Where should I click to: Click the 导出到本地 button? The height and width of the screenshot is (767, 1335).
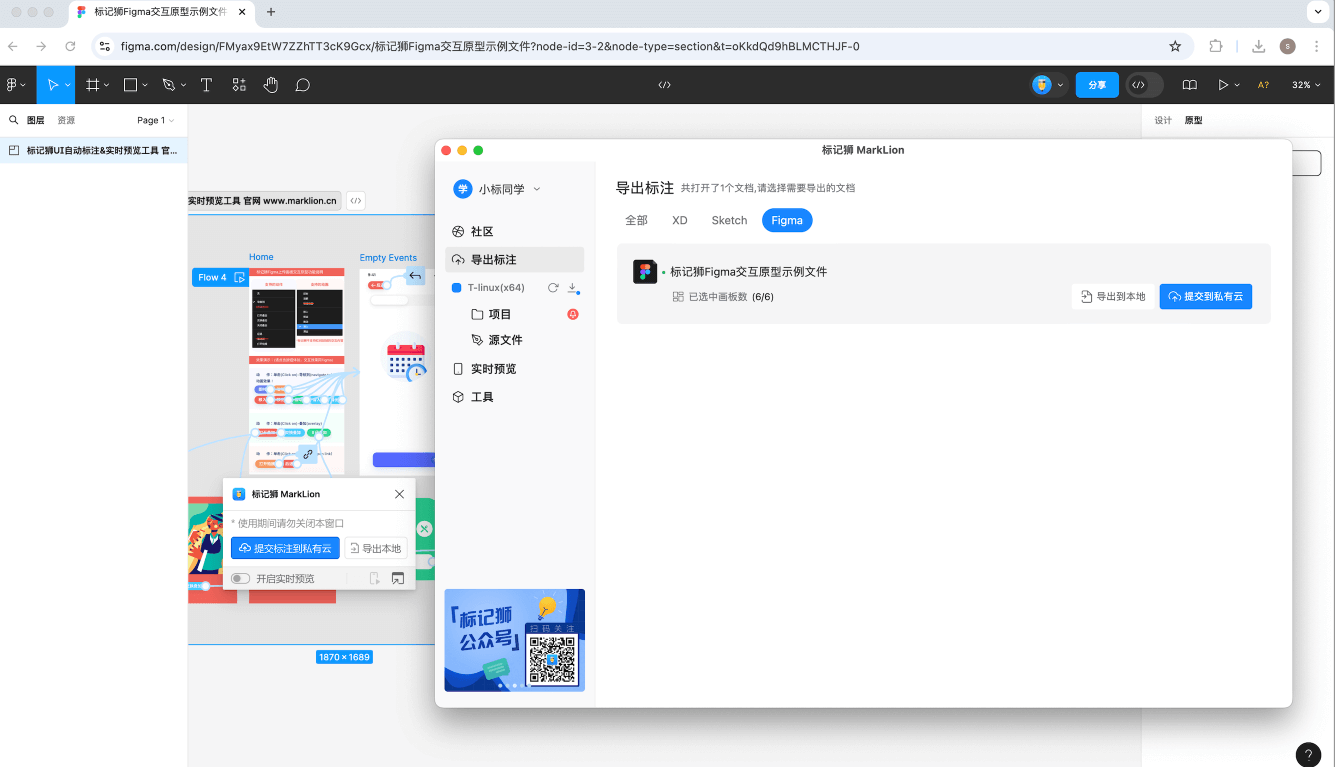coord(1112,296)
